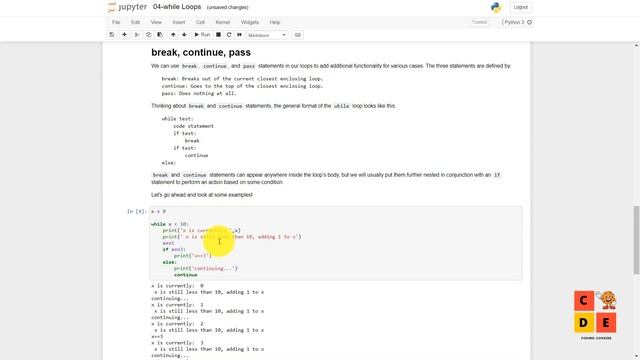Image resolution: width=640 pixels, height=360 pixels.
Task: Open the Kernel menu
Action: [x=223, y=22]
